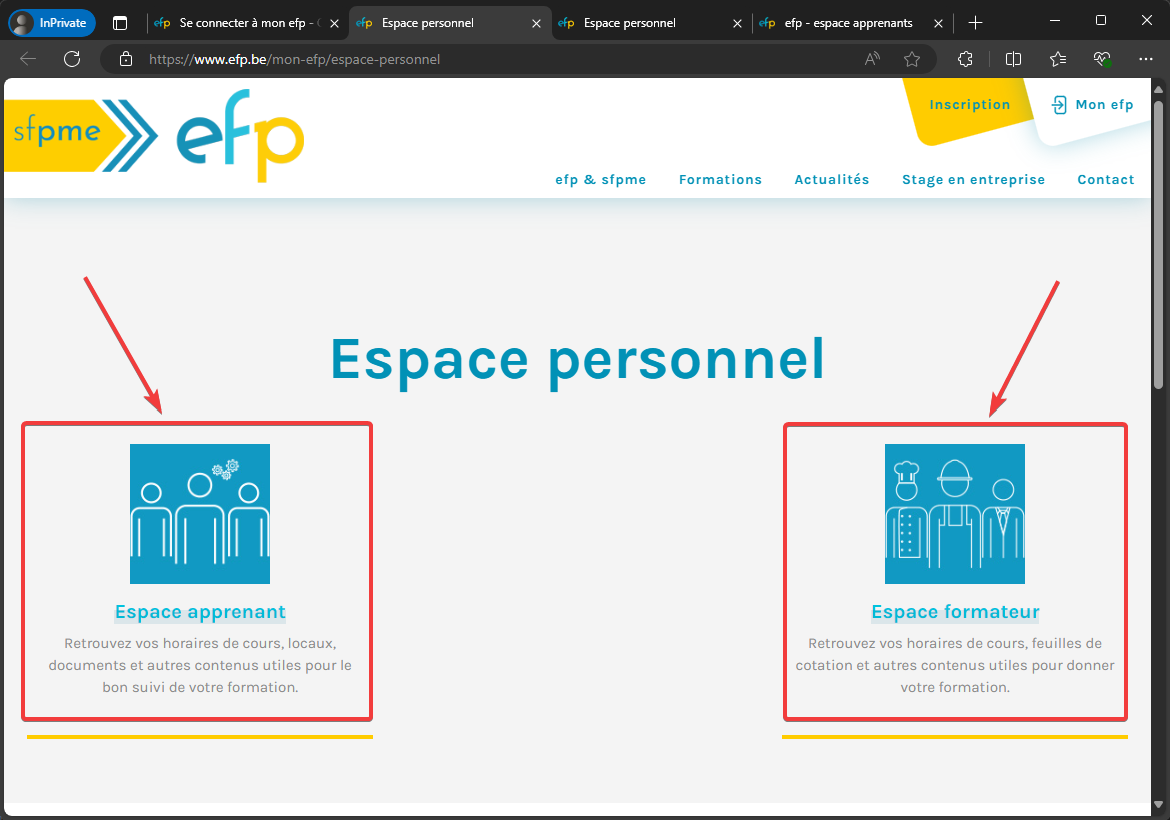Open Read aloud in address bar
The image size is (1170, 820).
click(872, 59)
